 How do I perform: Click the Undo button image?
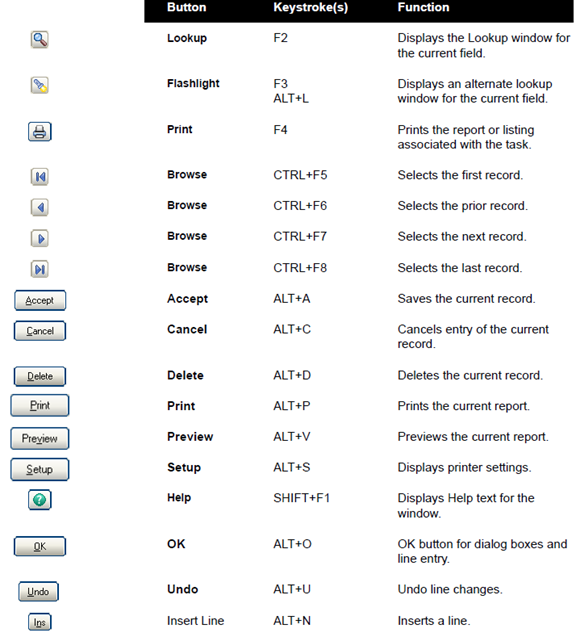(x=38, y=592)
